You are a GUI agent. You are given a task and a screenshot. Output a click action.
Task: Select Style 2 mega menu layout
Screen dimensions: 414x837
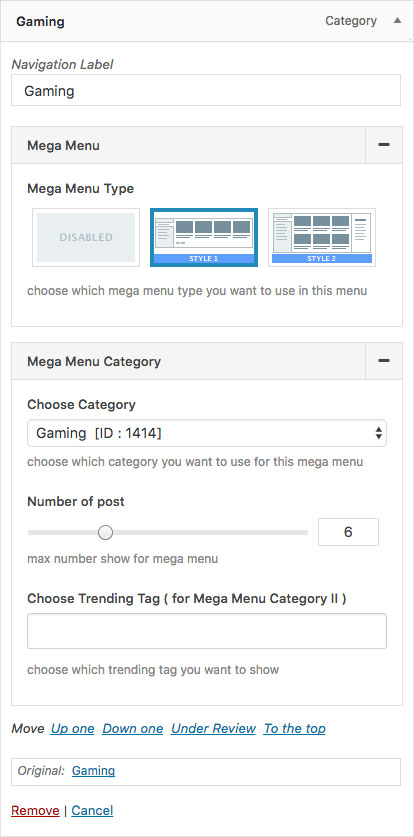point(322,238)
